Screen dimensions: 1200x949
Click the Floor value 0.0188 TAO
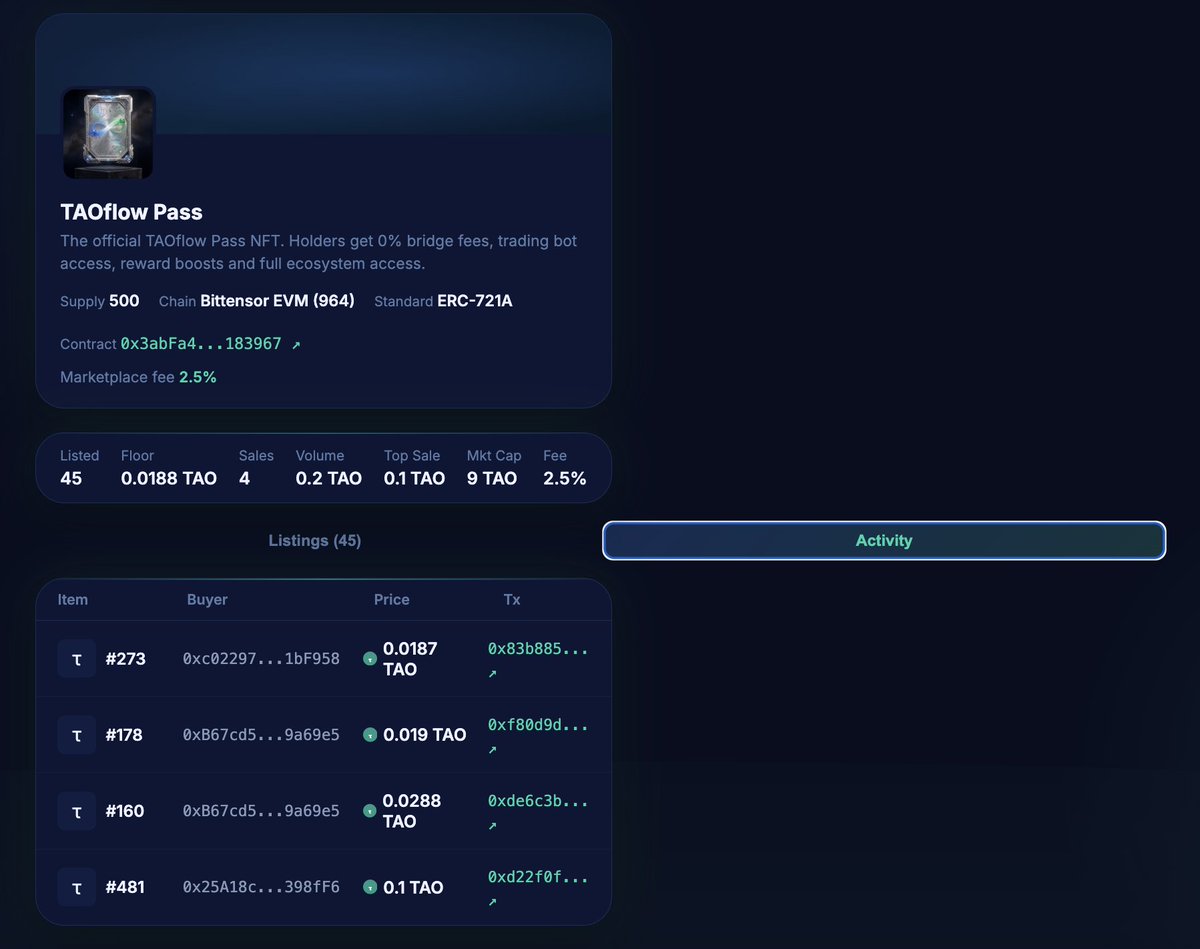tap(169, 478)
